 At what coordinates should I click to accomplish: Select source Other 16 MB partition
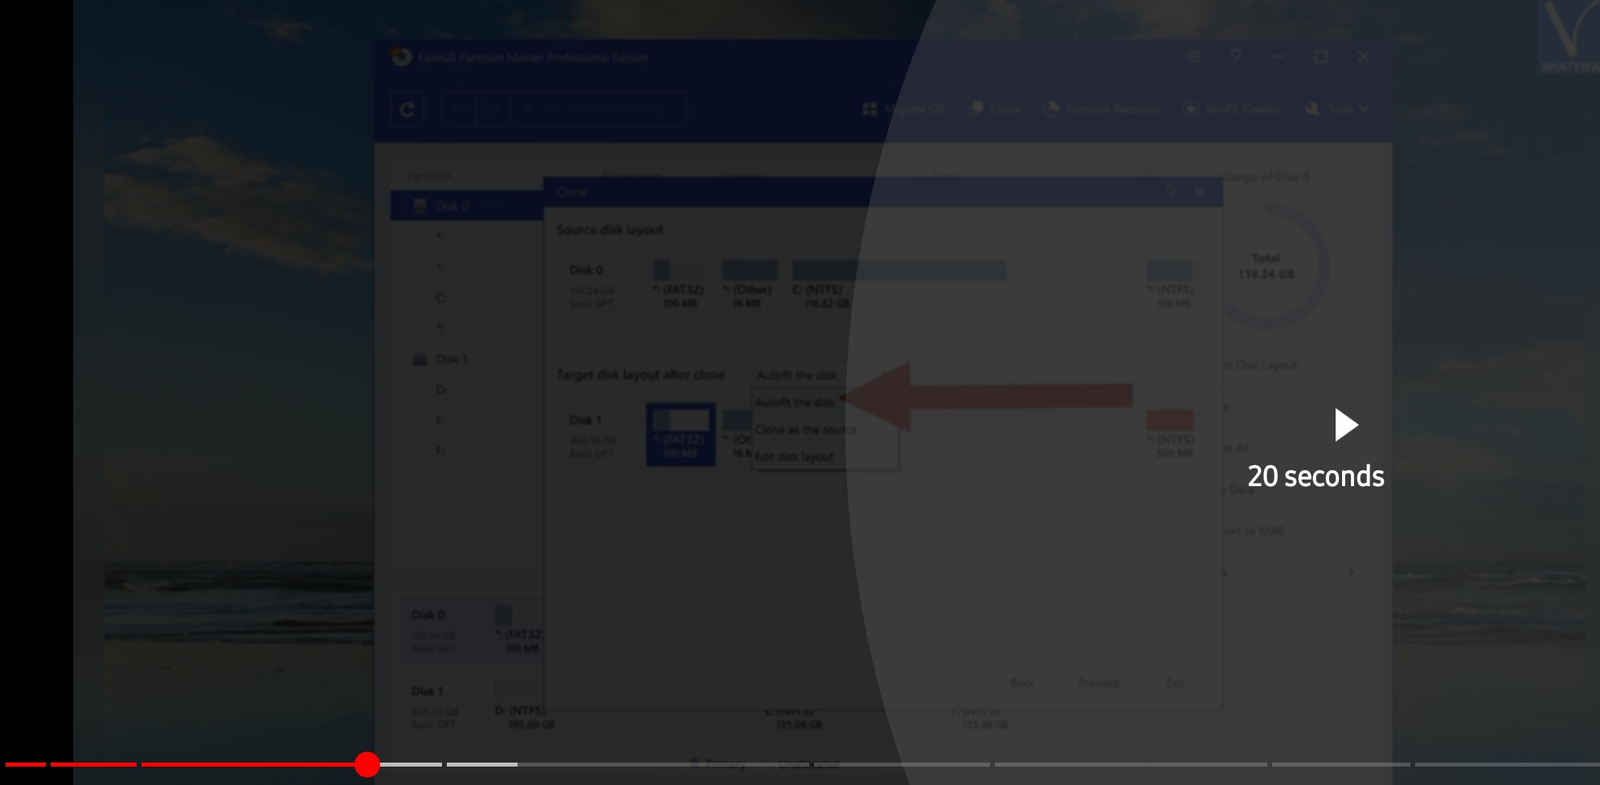click(749, 284)
